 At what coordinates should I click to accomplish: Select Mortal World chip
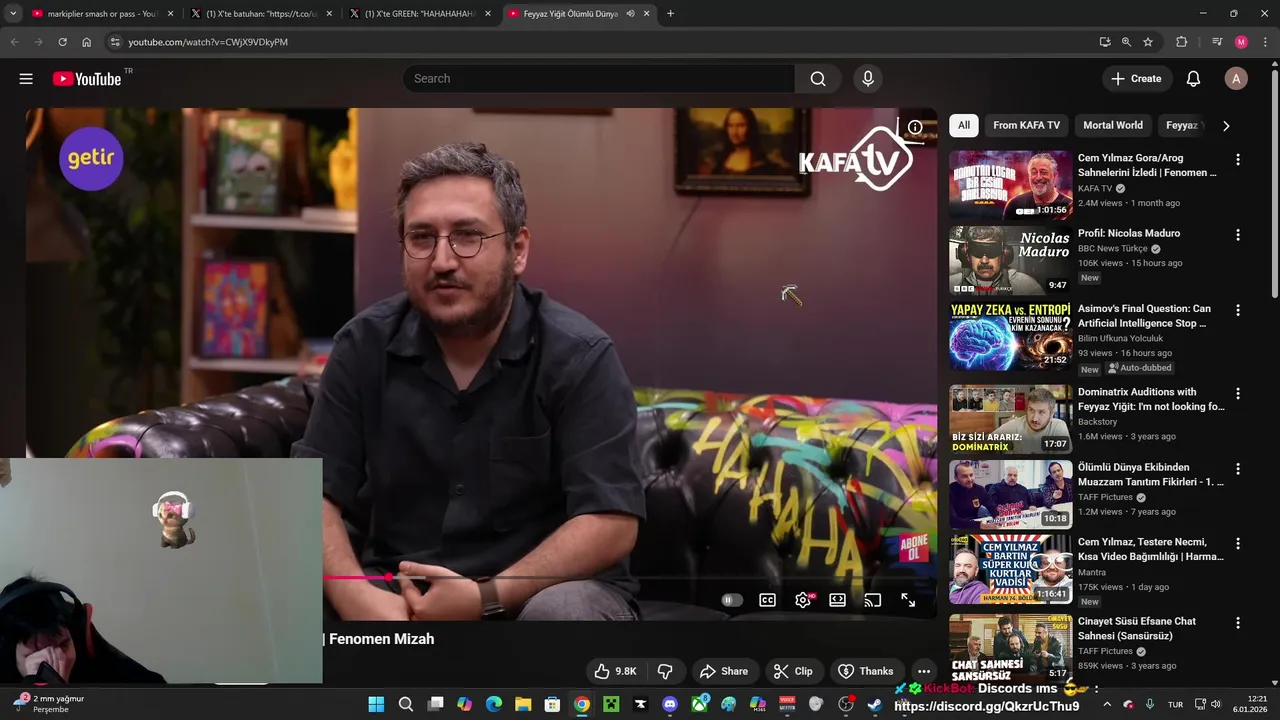point(1113,125)
